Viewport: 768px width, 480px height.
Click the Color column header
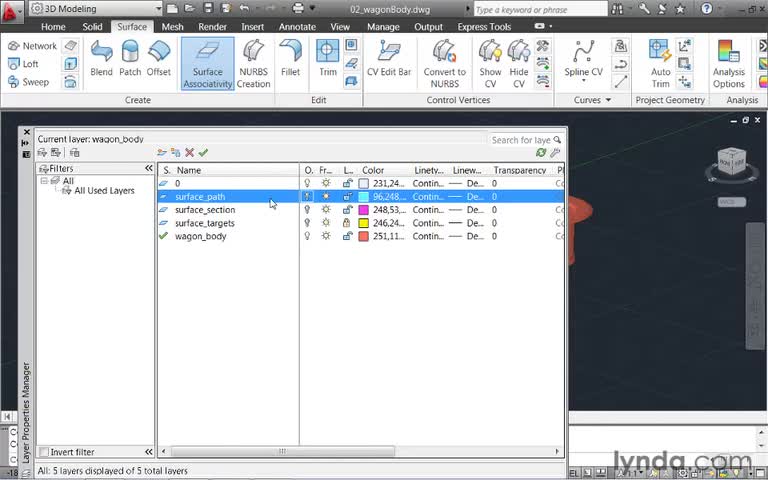tap(373, 170)
